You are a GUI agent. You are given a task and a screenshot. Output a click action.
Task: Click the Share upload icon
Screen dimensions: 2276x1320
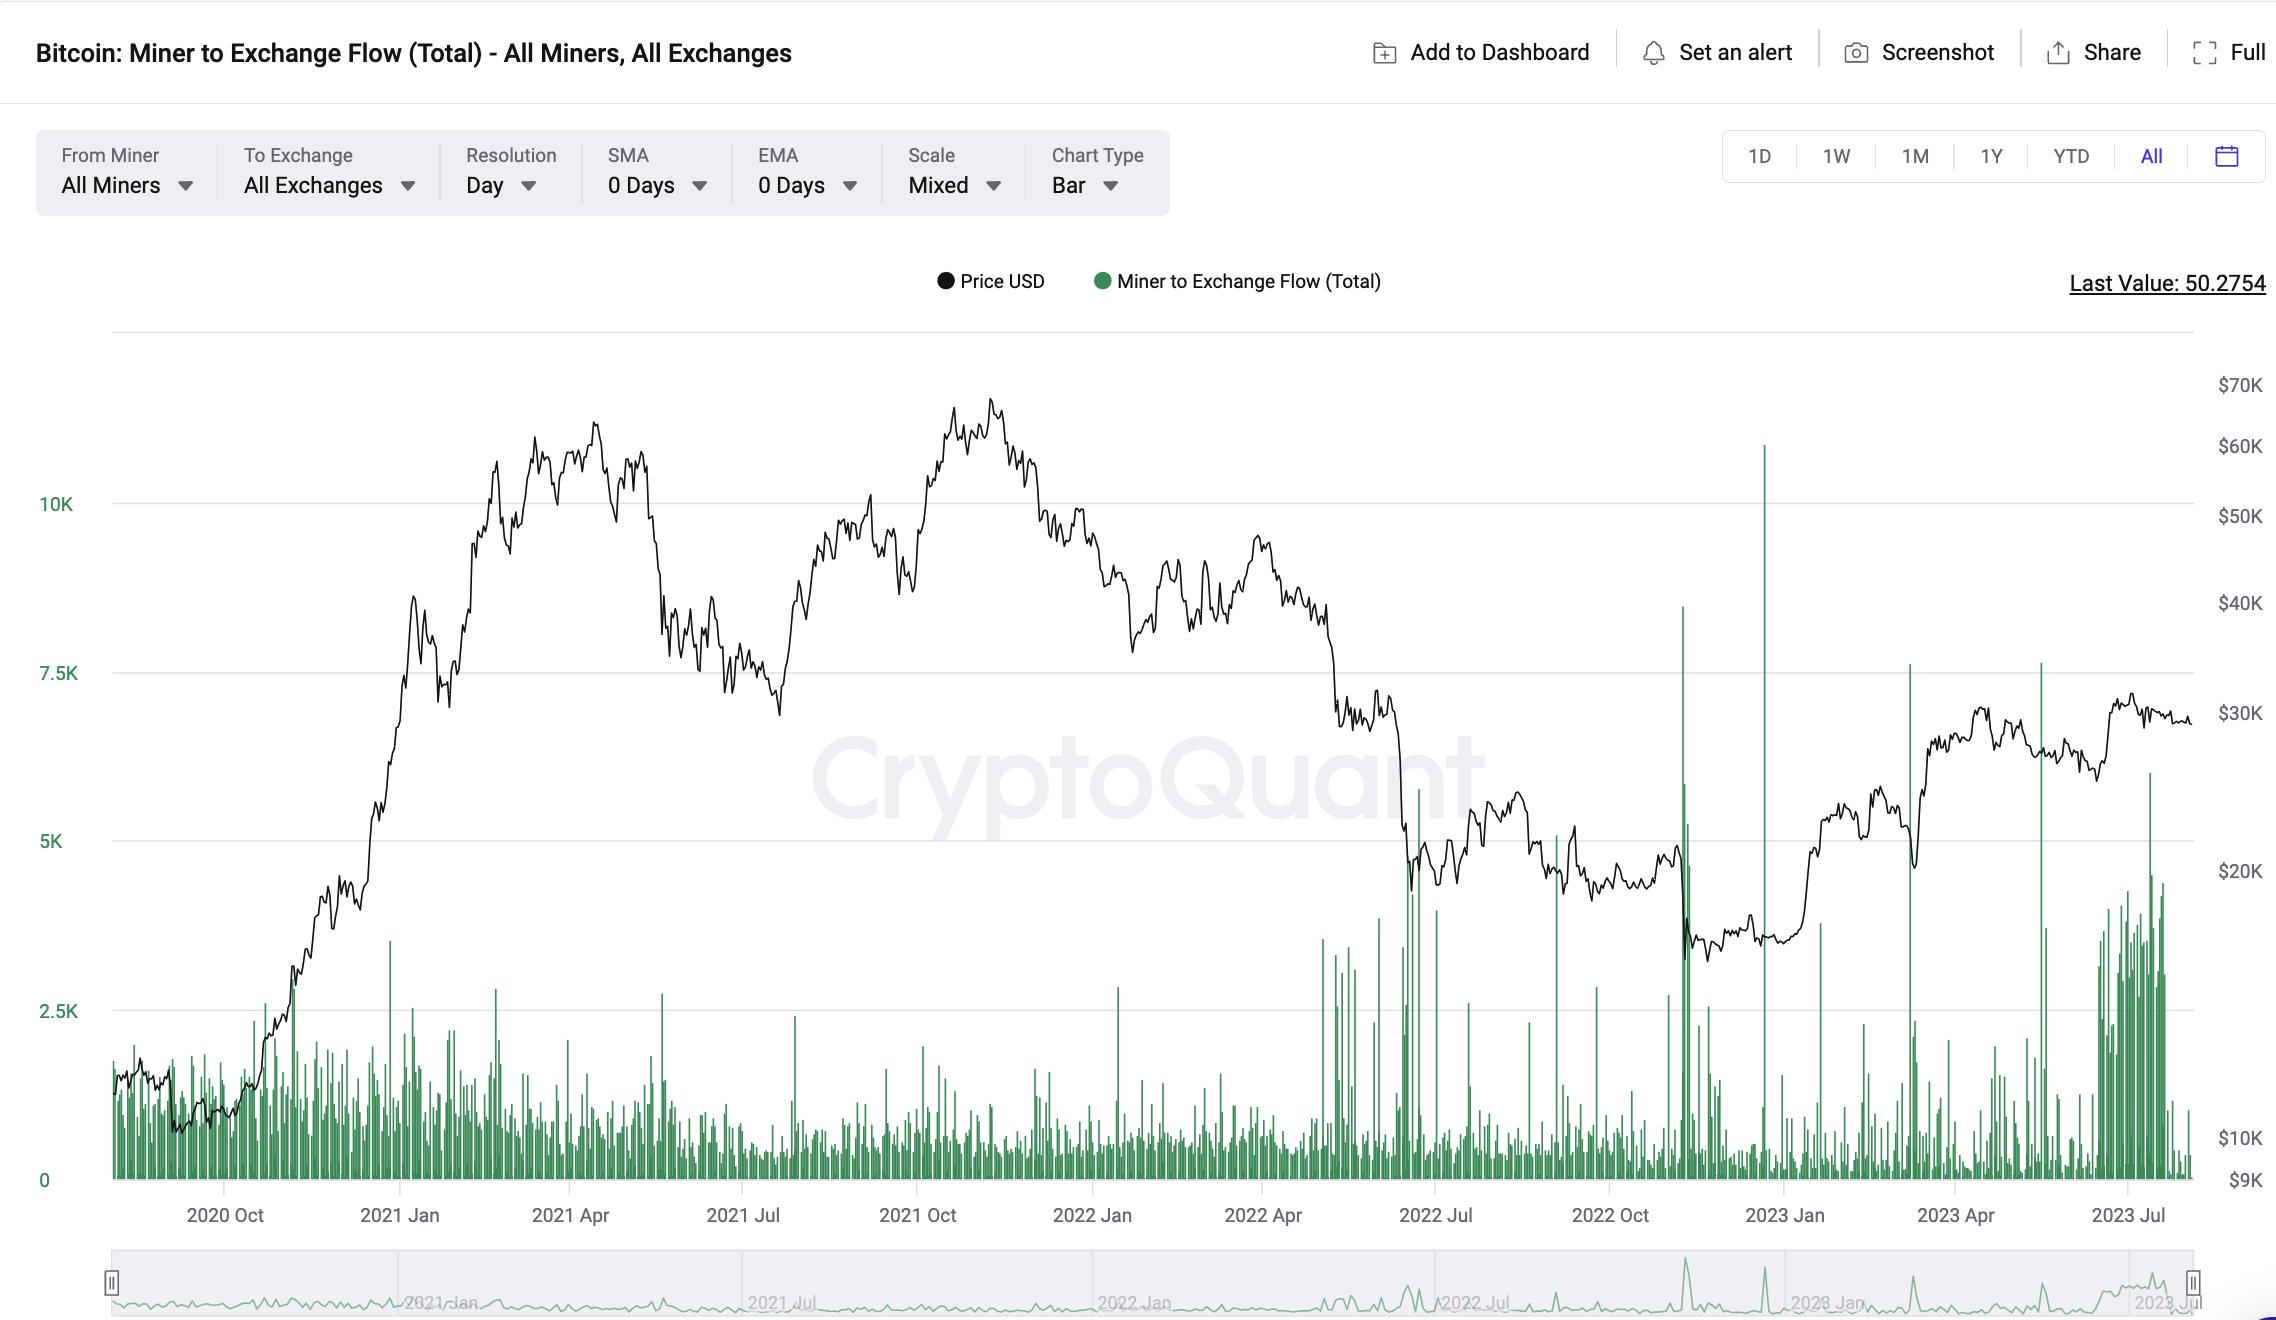click(2058, 53)
